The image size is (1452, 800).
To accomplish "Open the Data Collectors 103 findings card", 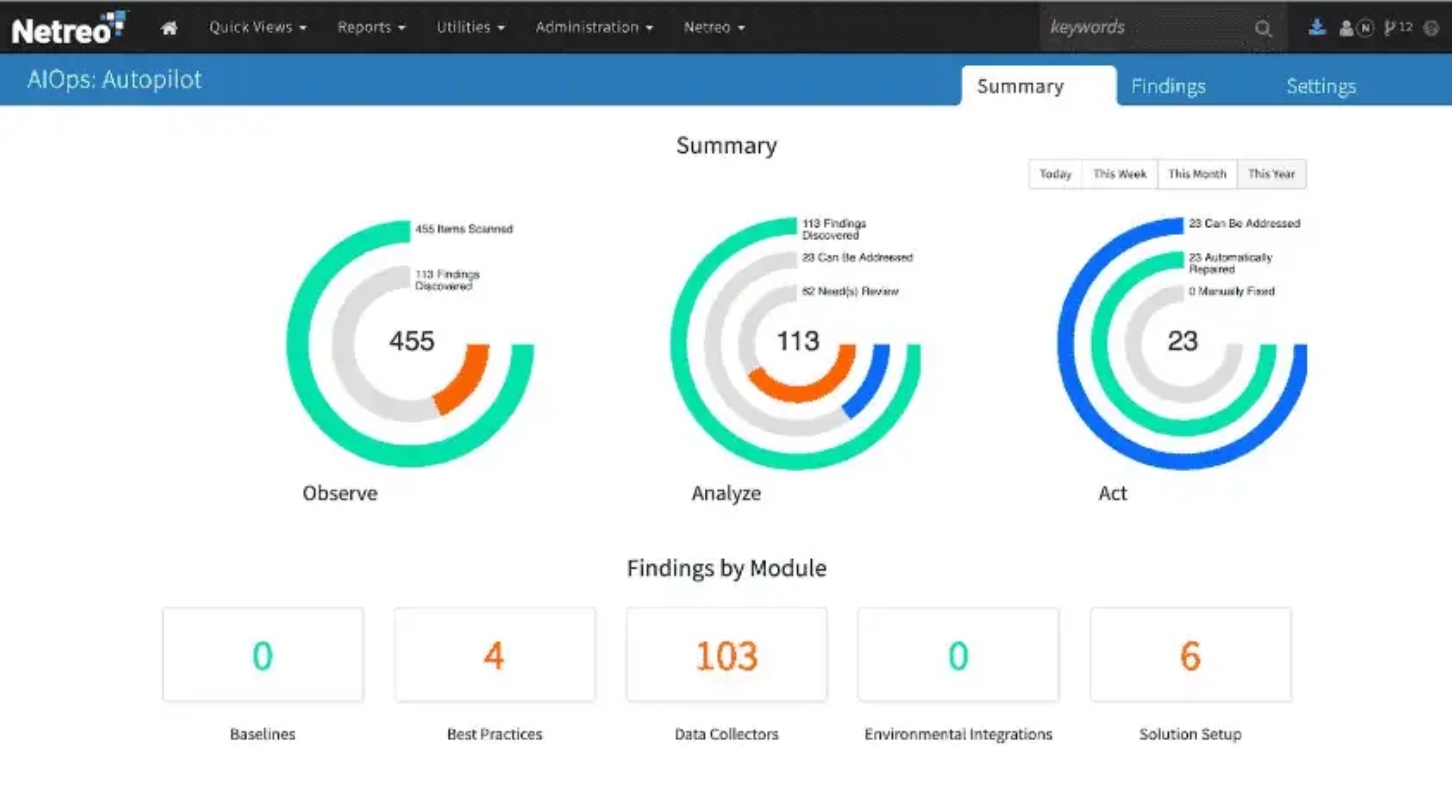I will point(727,655).
